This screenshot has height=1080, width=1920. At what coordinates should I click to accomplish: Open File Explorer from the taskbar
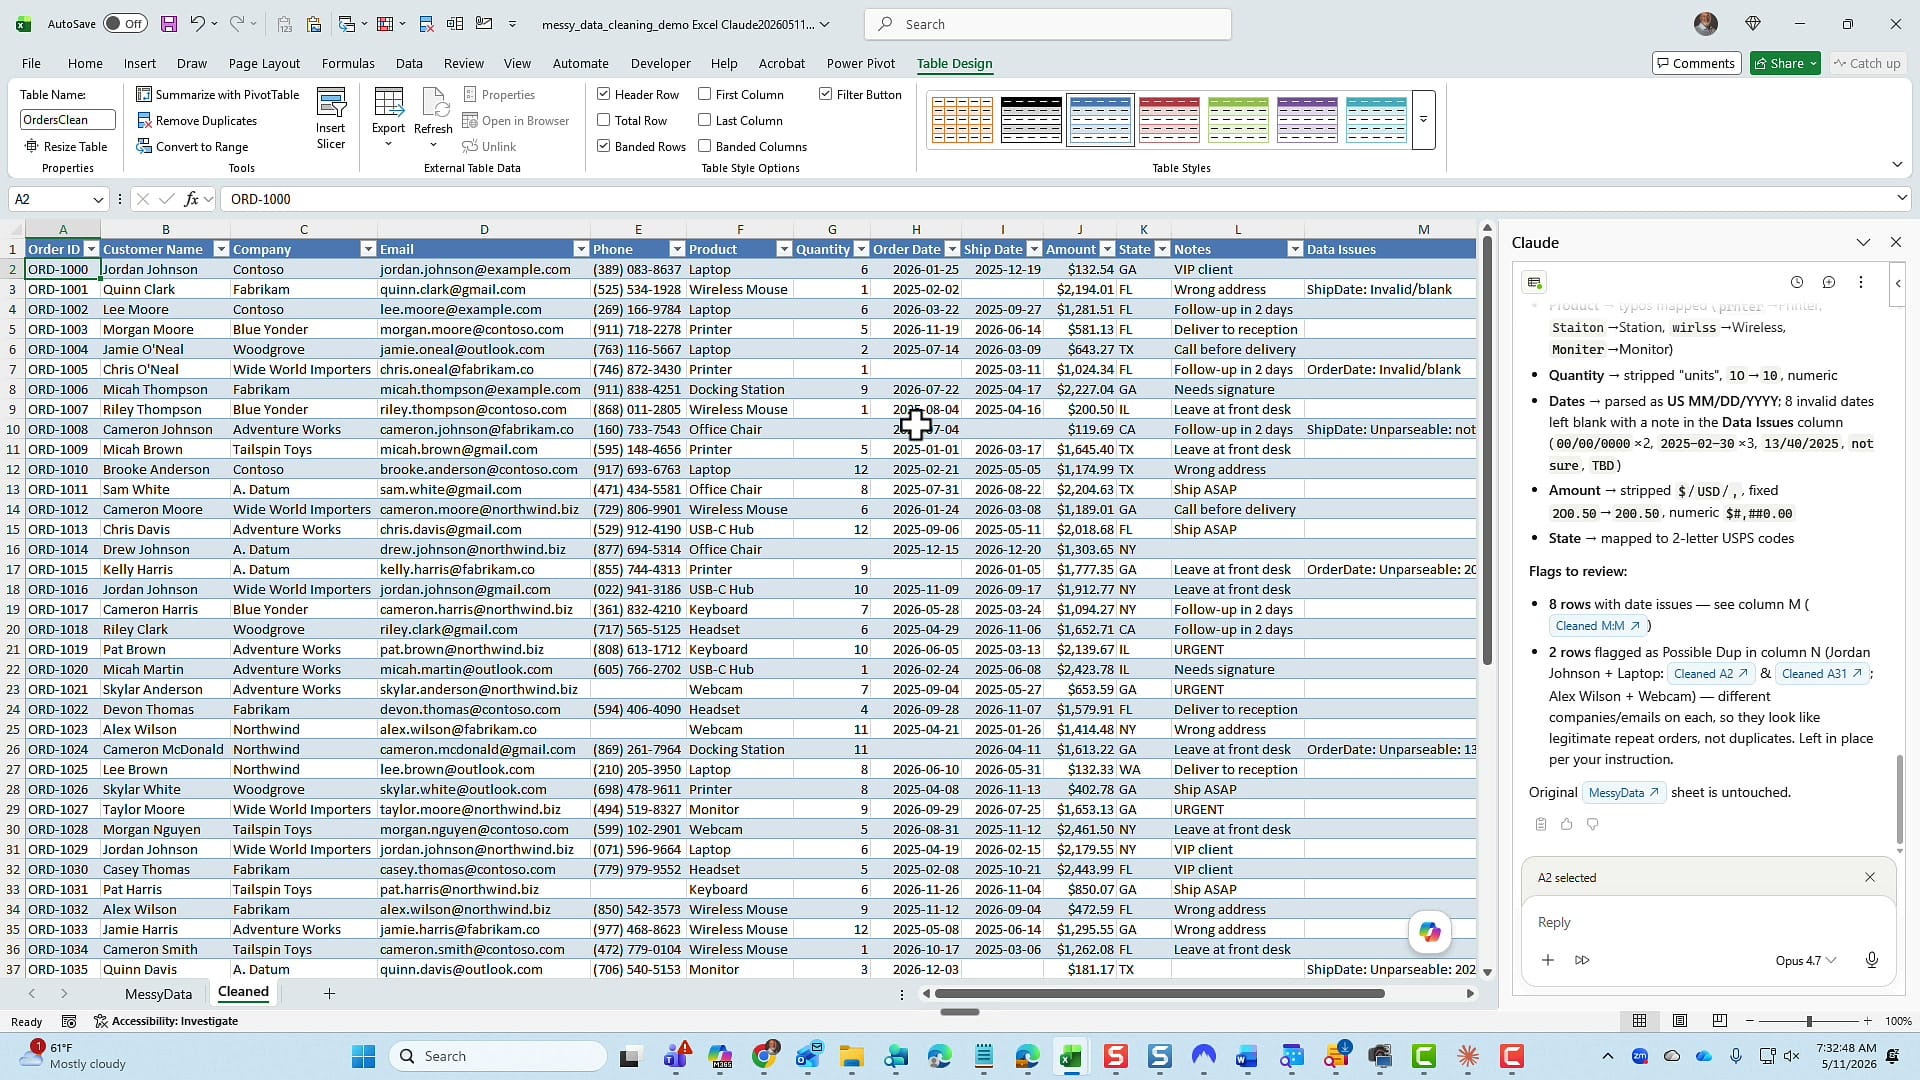851,1056
